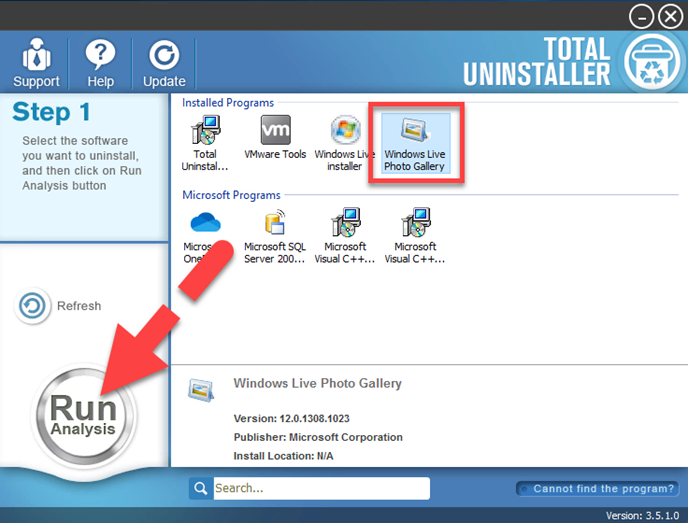
Task: Close the Total Uninstaller window
Action: 670,17
